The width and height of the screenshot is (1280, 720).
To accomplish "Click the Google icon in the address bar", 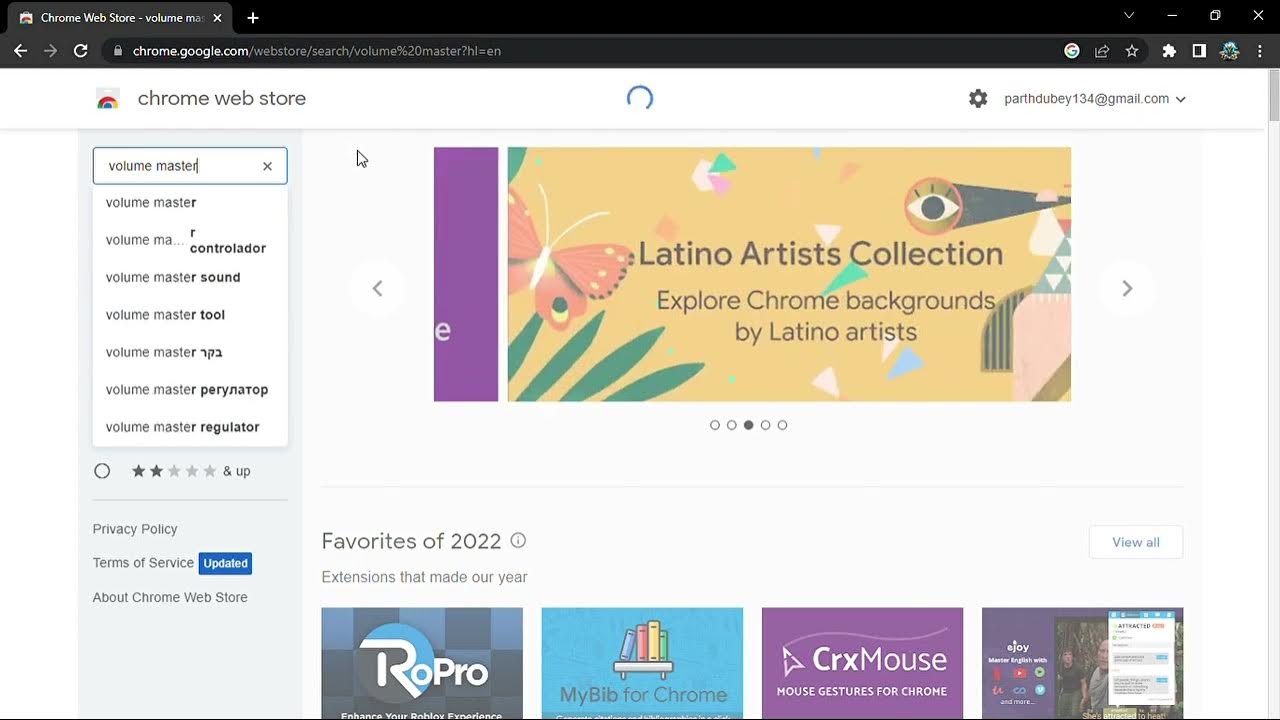I will [x=1072, y=51].
